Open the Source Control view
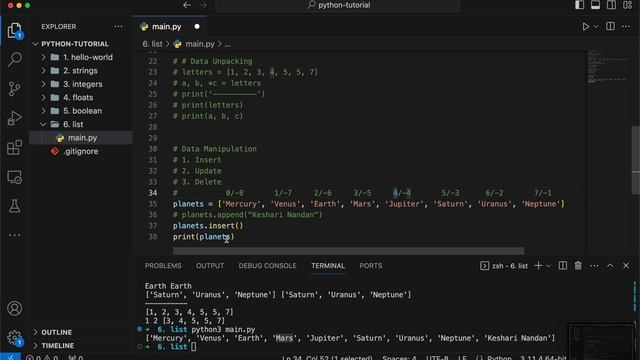Image resolution: width=640 pixels, height=360 pixels. 15,89
